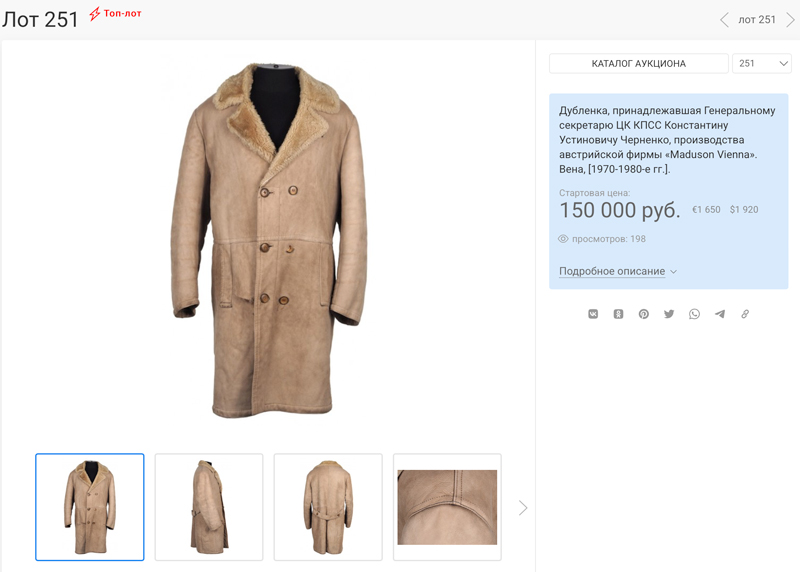Click the $1 920 price text
Viewport: 800px width, 572px height.
[x=744, y=210]
